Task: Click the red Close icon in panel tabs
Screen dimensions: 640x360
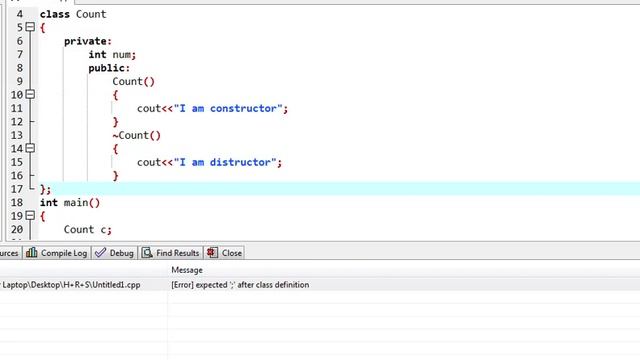Action: [x=212, y=253]
